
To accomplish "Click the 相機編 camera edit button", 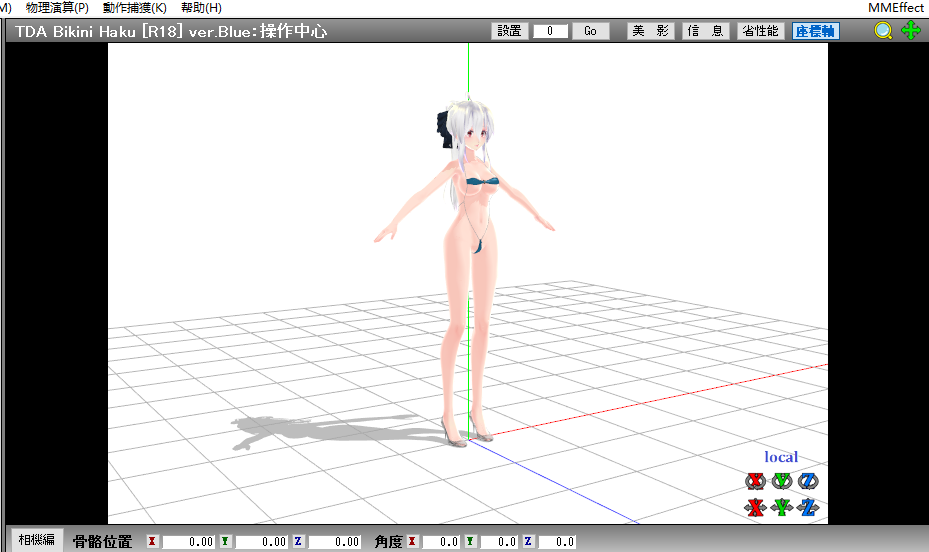I will pos(38,540).
